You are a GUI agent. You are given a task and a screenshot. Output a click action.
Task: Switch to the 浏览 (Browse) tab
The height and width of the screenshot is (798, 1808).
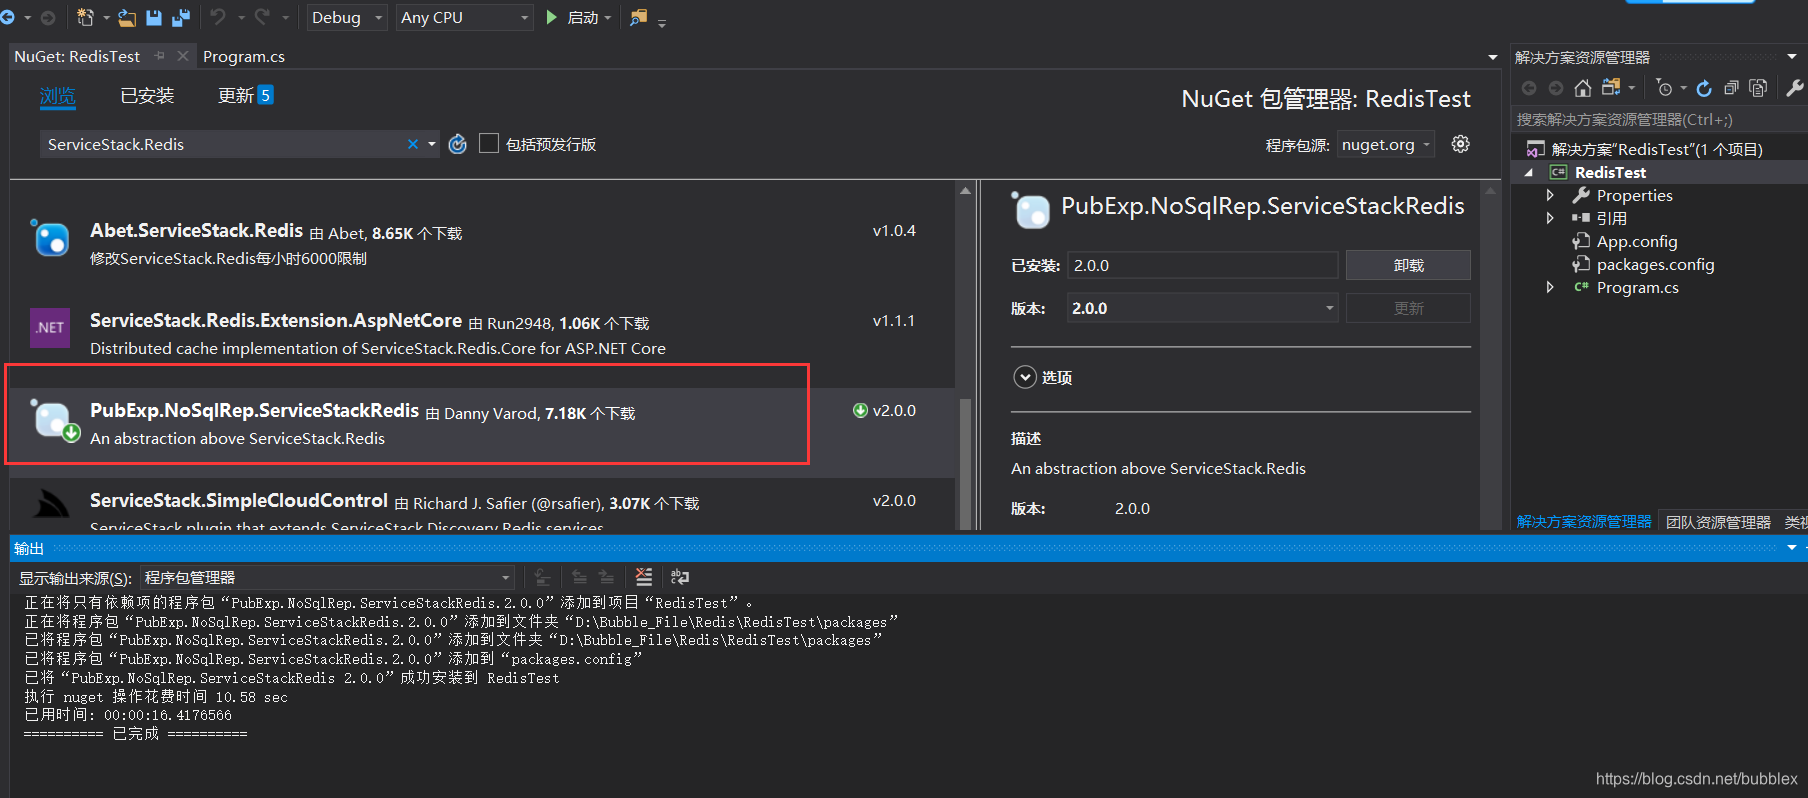pos(57,95)
